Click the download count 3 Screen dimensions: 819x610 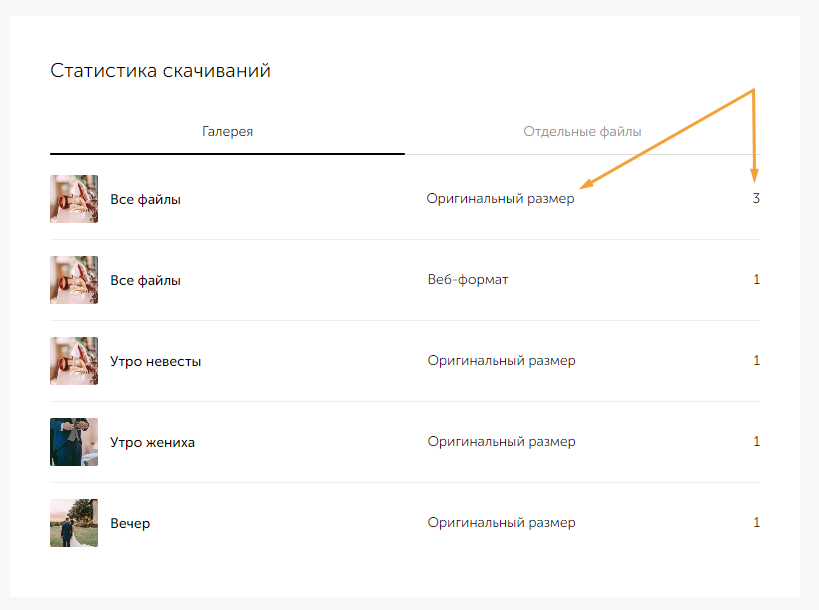pyautogui.click(x=756, y=199)
